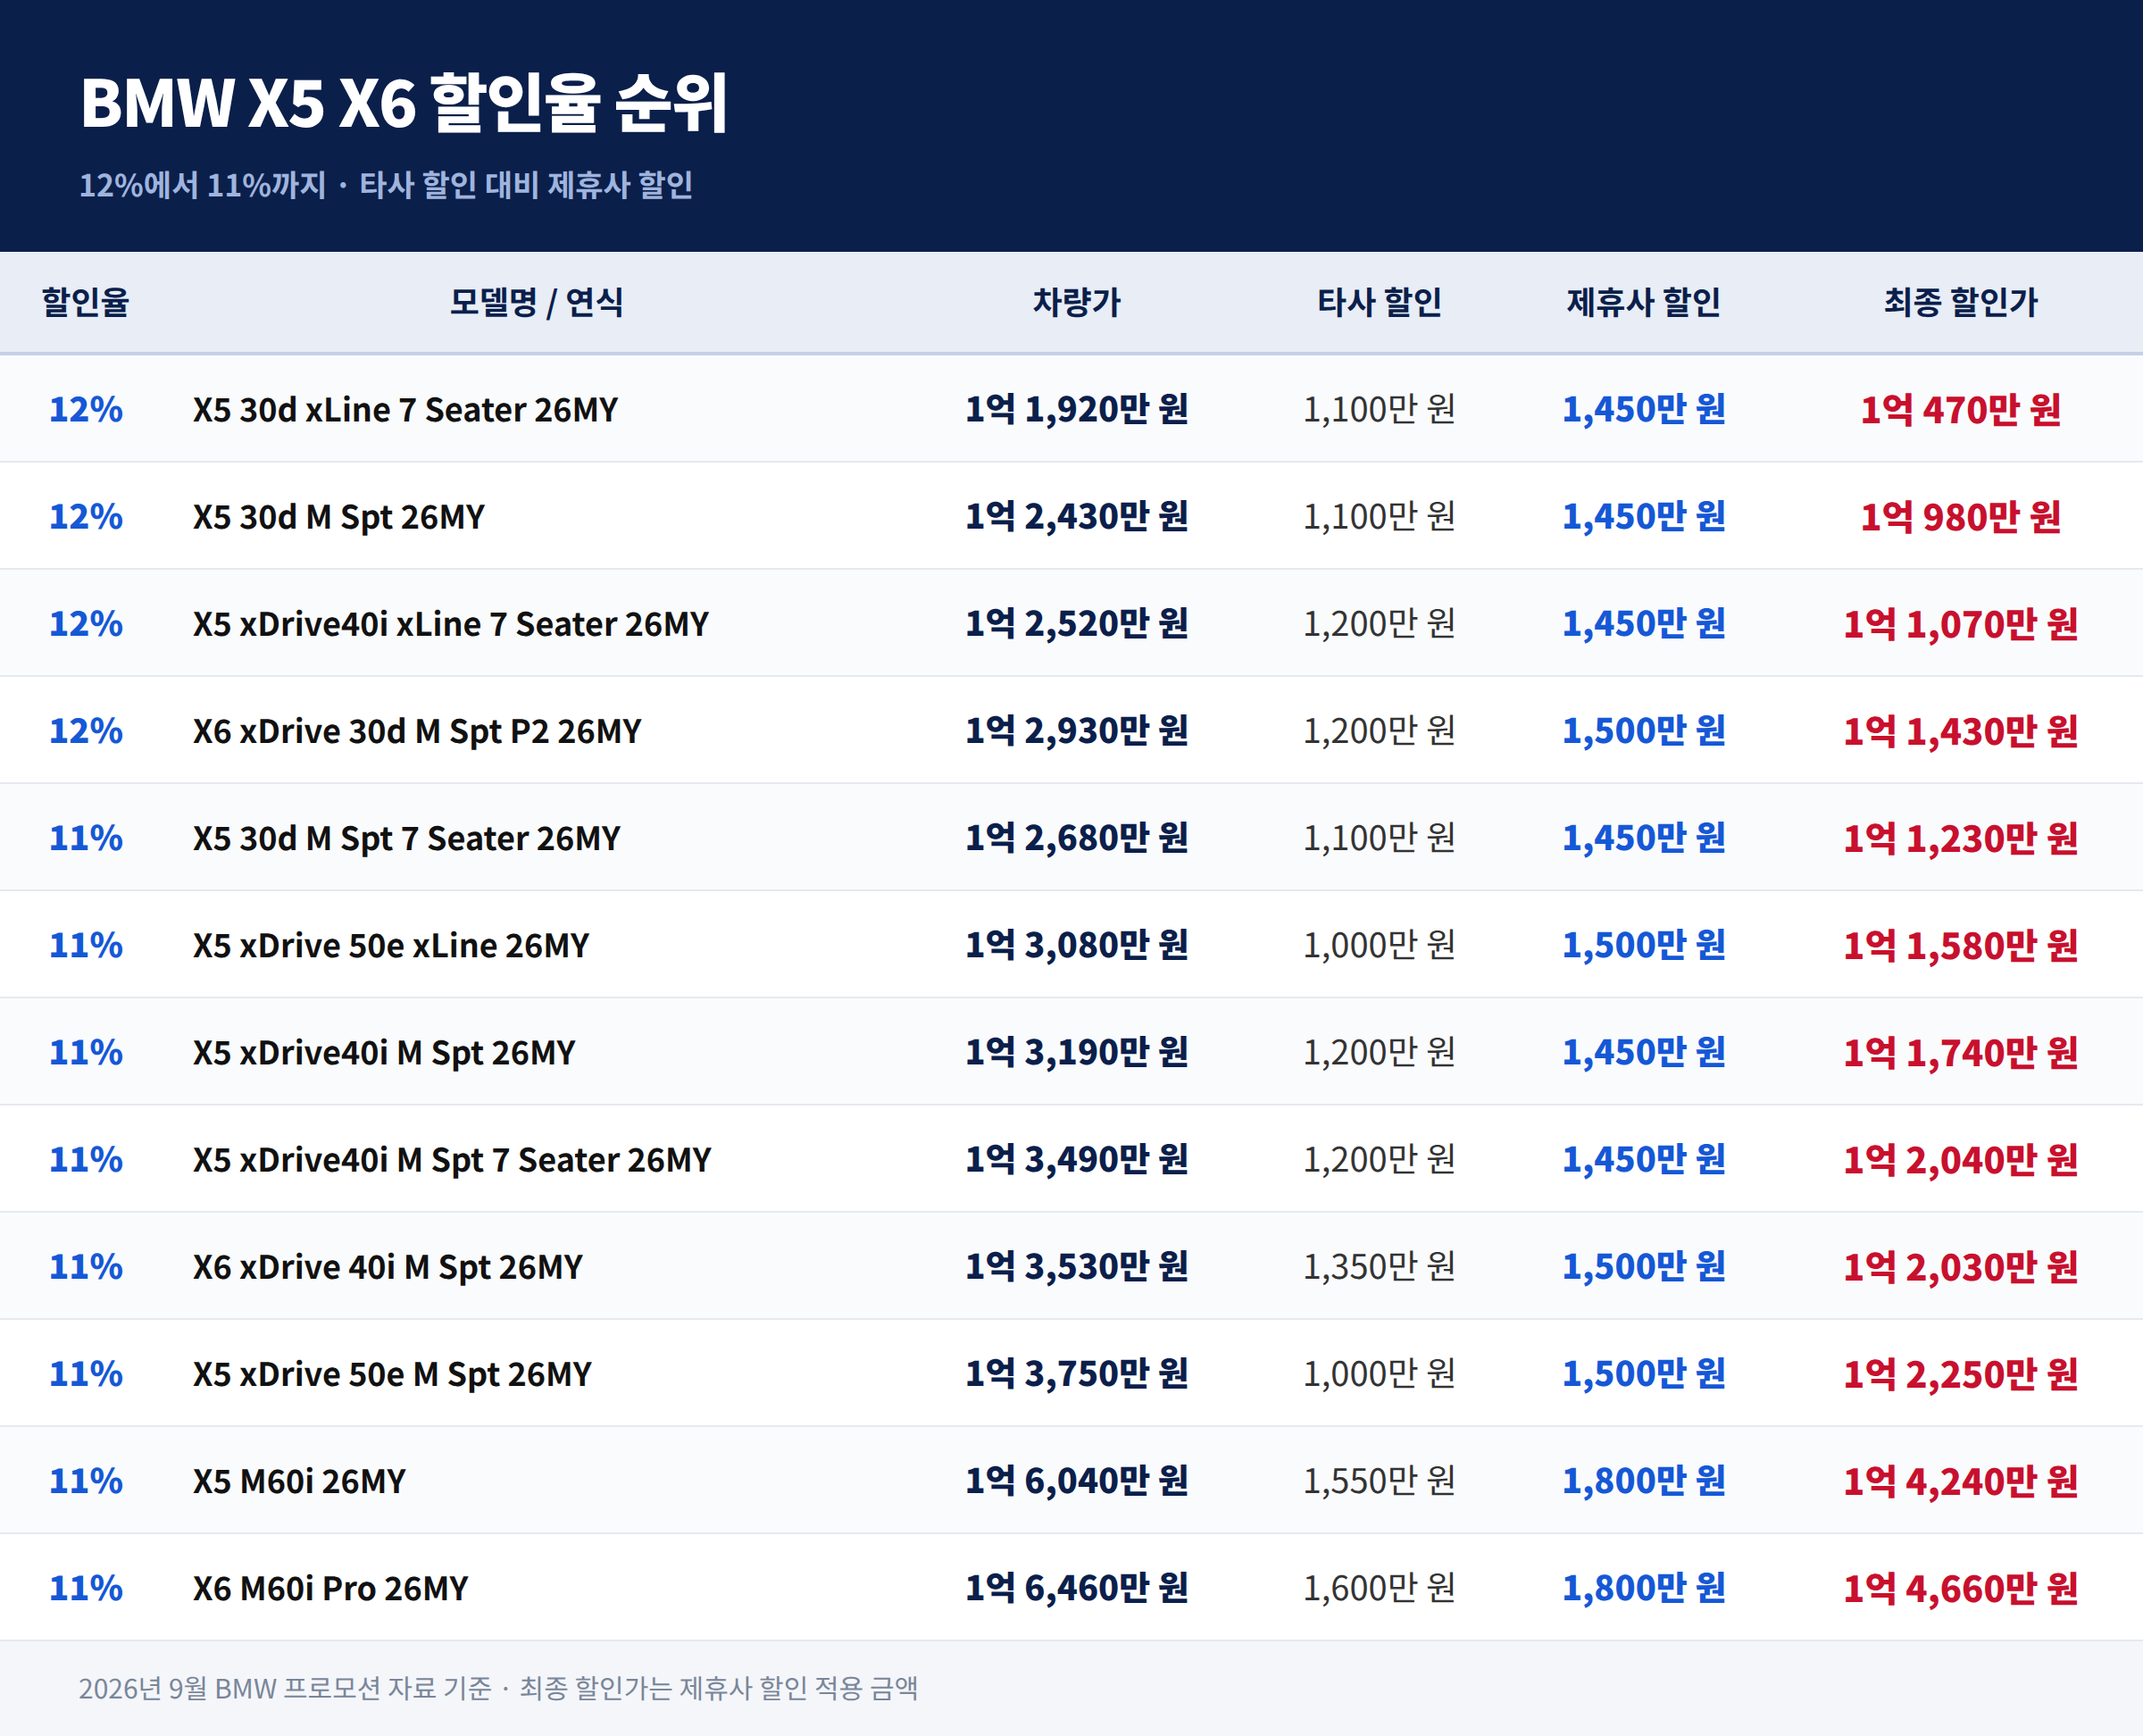Click competitor discount "1,600만 원"

[x=1379, y=1587]
